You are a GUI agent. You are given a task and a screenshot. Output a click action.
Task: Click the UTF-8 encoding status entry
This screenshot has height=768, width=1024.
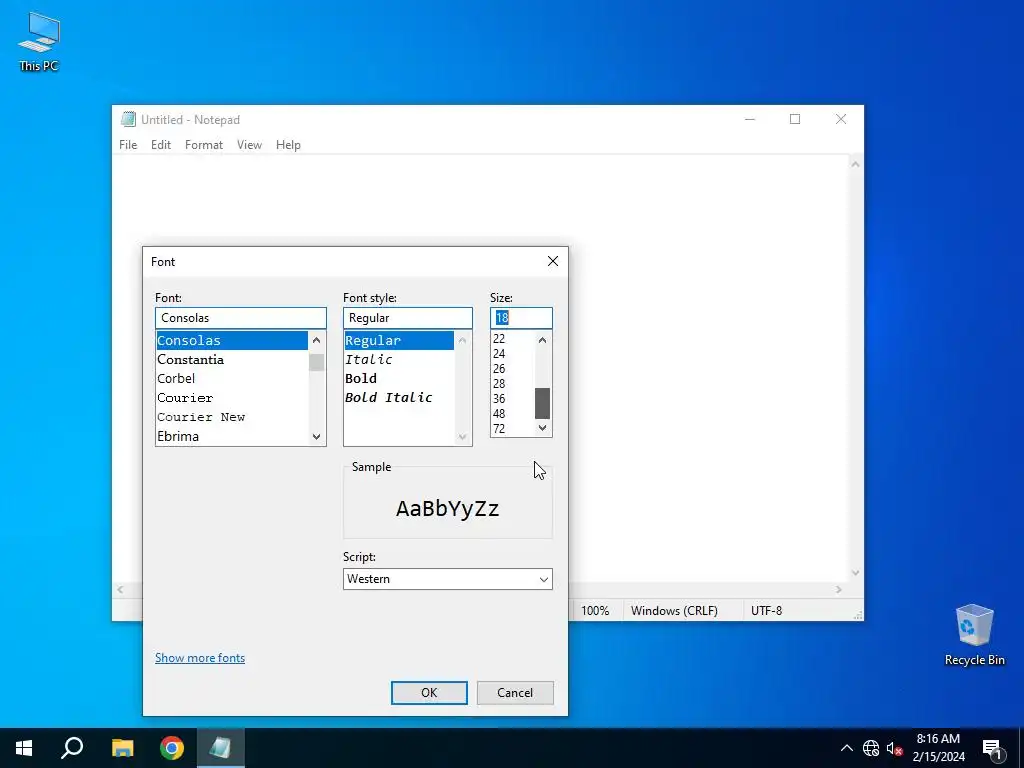766,611
